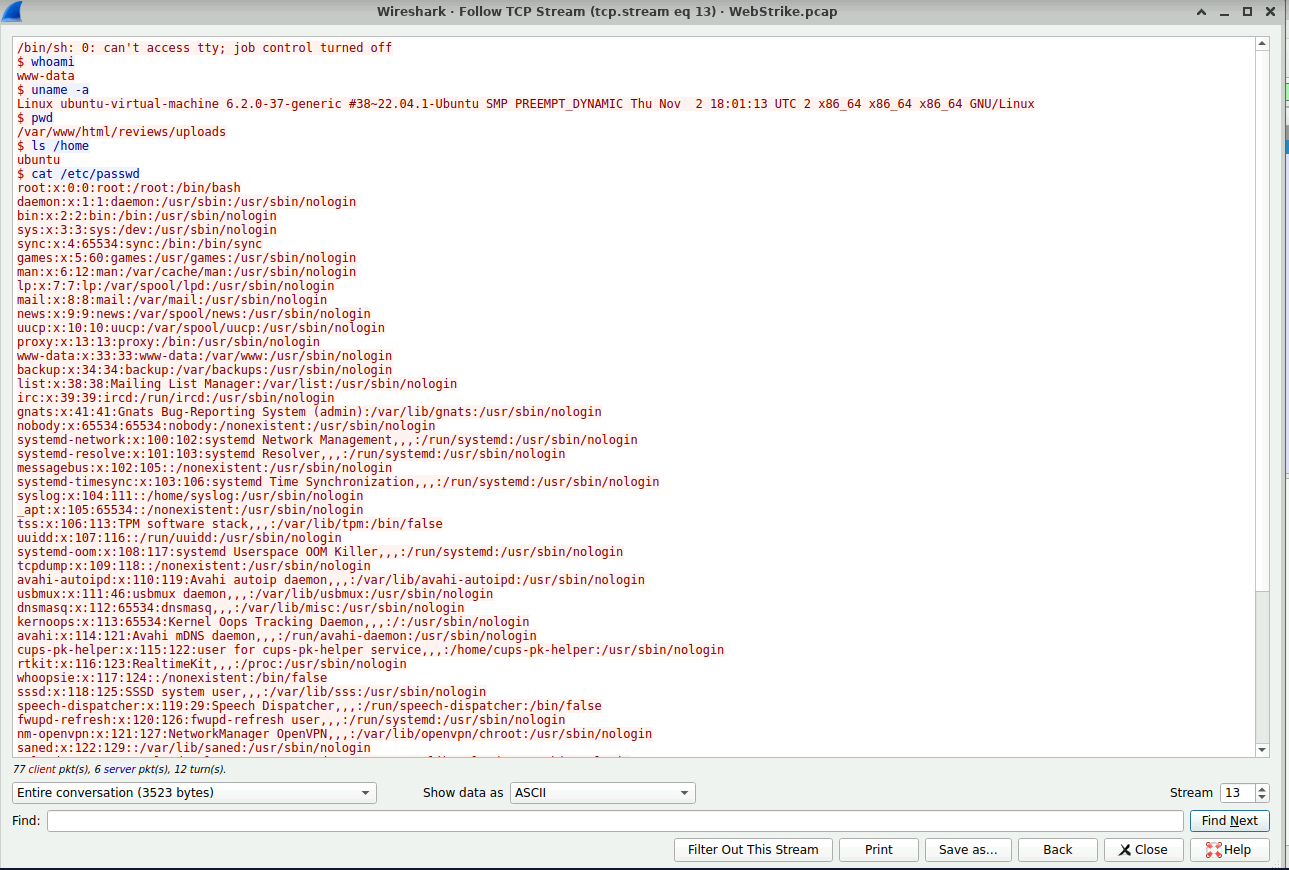The height and width of the screenshot is (870, 1289).
Task: Click the shade/roll-up arrow in title bar
Action: [1201, 12]
